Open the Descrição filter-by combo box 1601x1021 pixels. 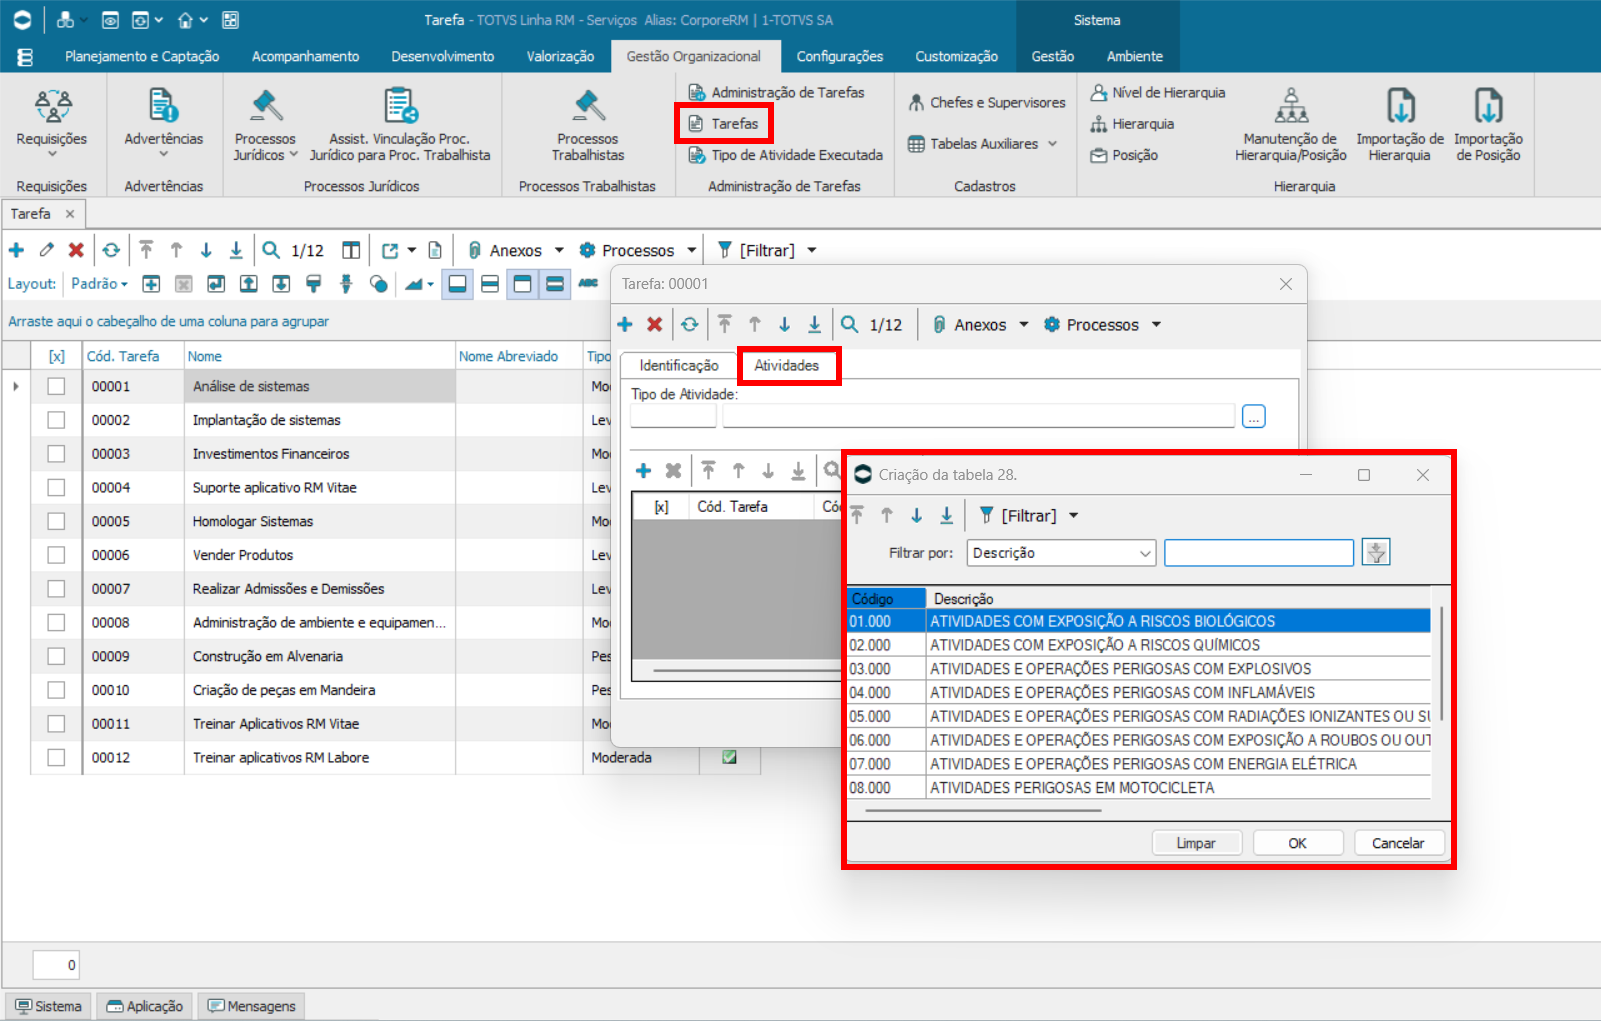coord(1061,553)
